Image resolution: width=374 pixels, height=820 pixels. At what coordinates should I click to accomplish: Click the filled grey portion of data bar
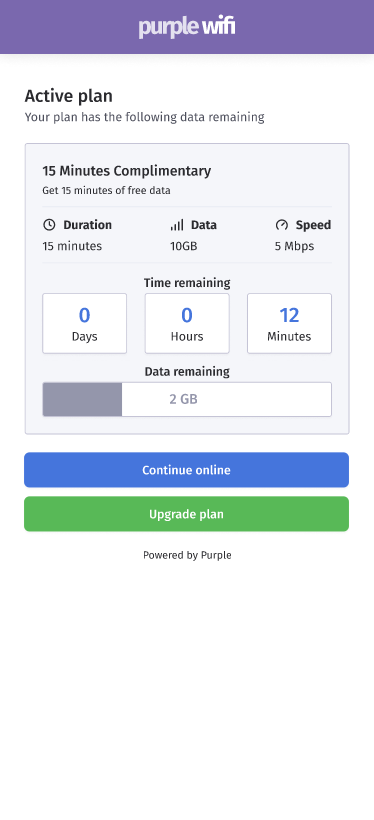coord(82,400)
